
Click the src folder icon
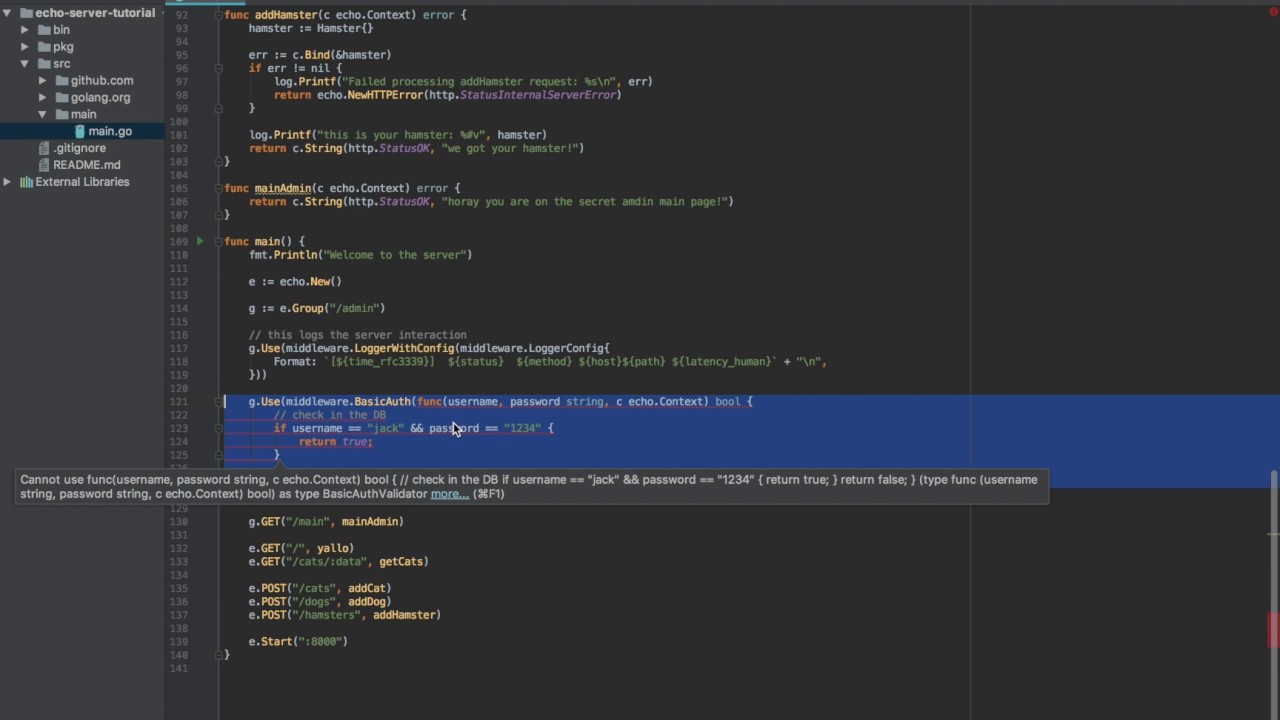point(44,64)
